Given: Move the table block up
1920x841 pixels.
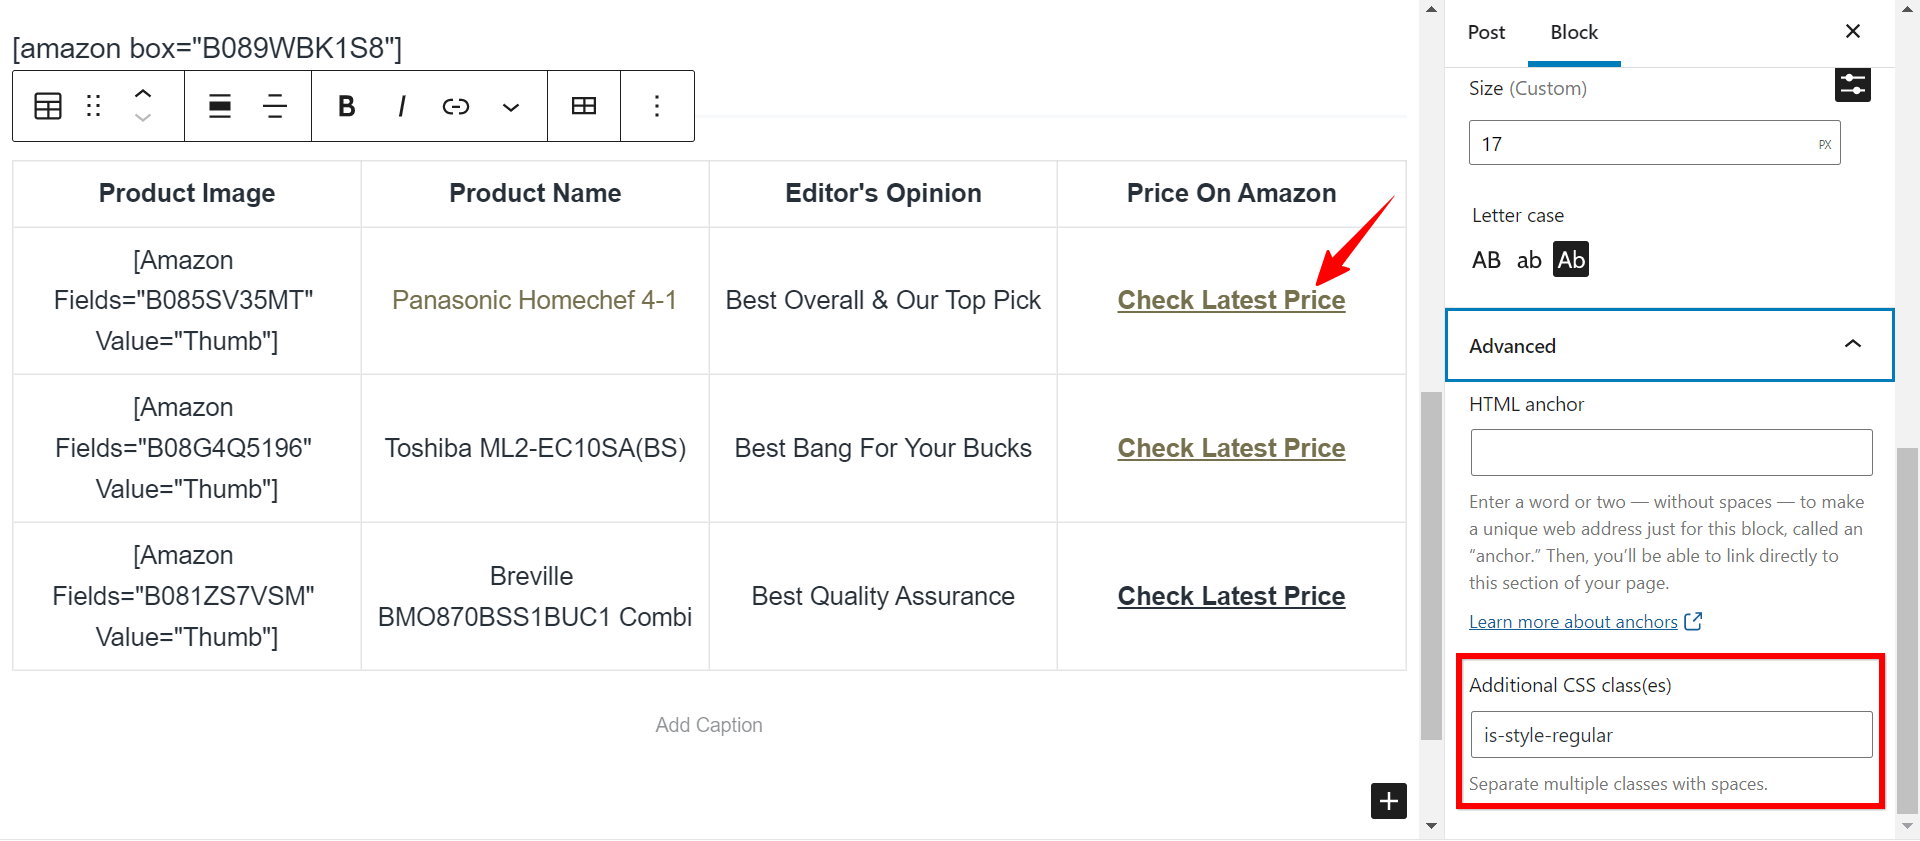Looking at the screenshot, I should click(x=143, y=93).
